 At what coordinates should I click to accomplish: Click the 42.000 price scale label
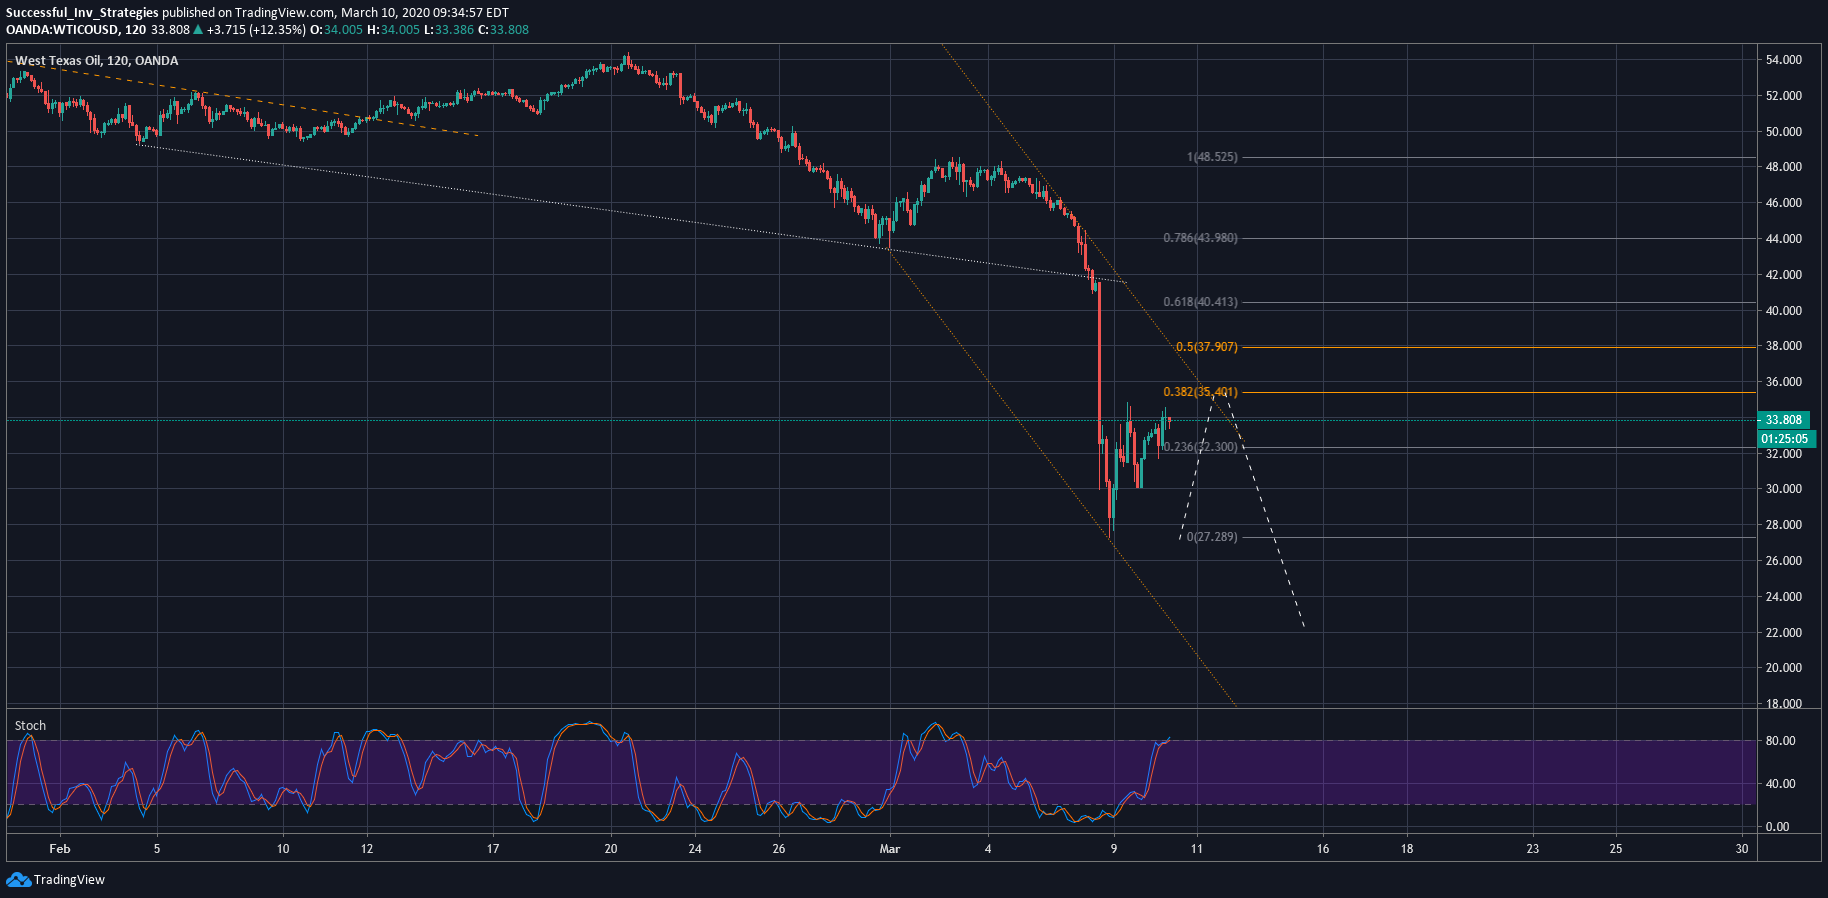1784,275
